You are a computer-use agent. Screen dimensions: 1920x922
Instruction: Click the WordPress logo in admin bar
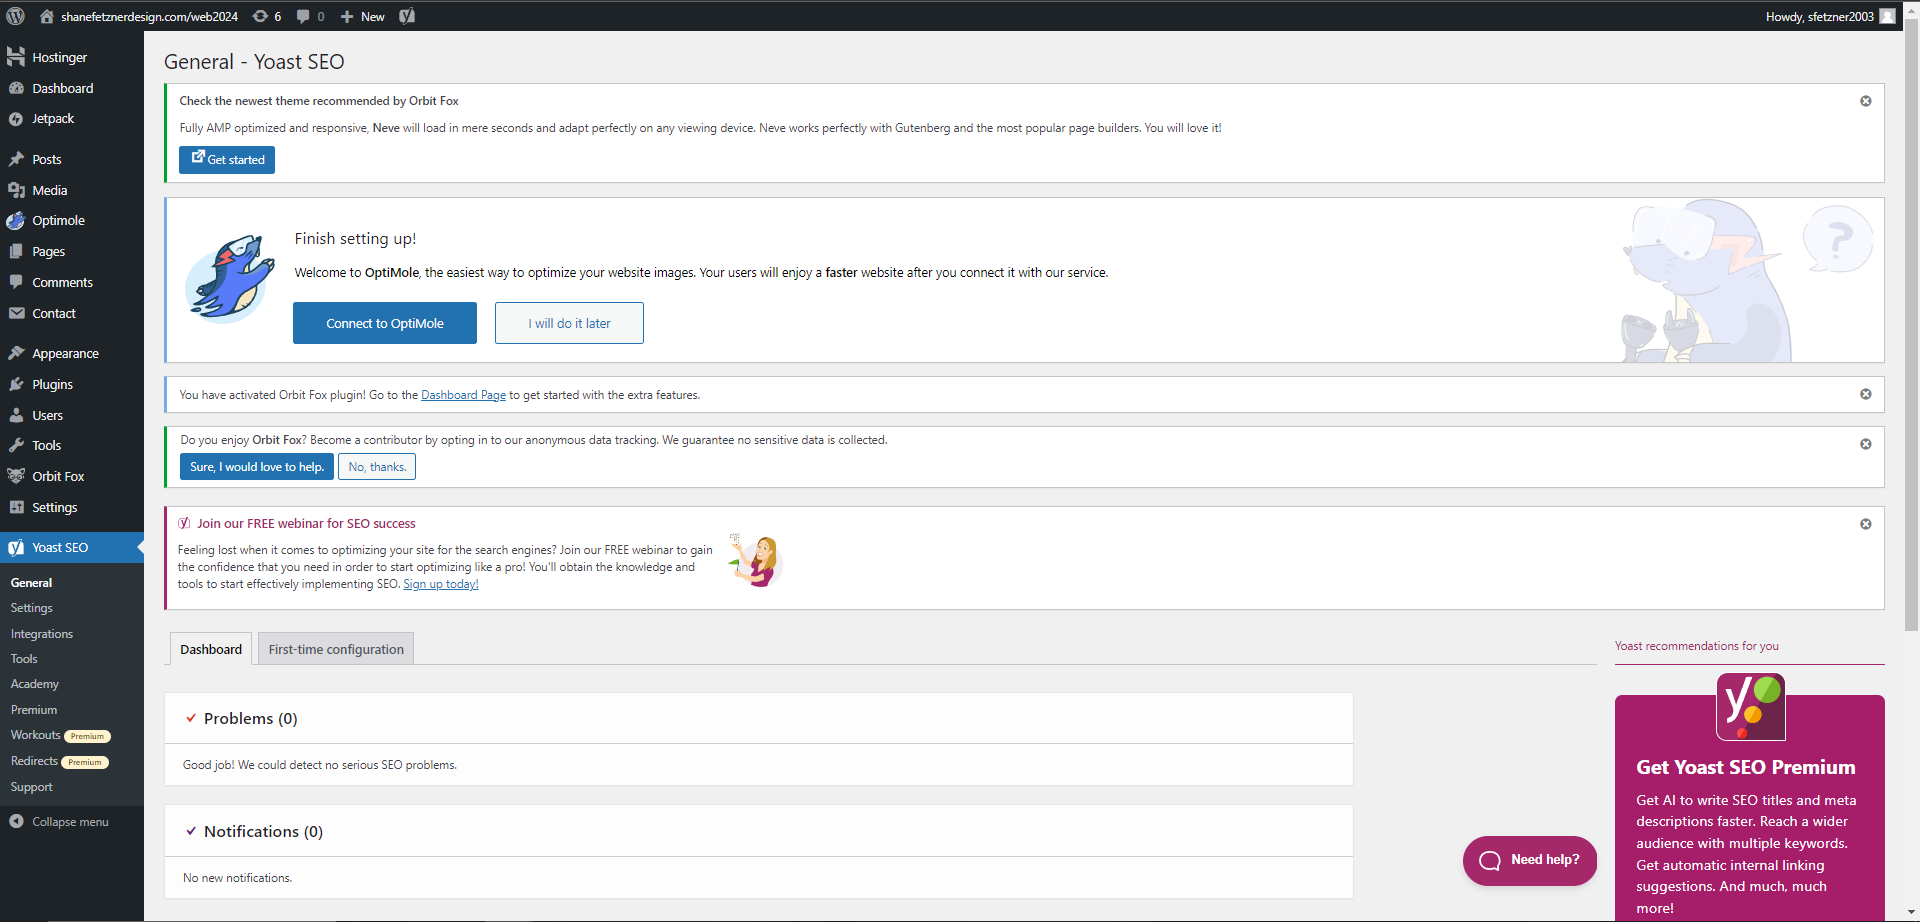click(x=16, y=16)
